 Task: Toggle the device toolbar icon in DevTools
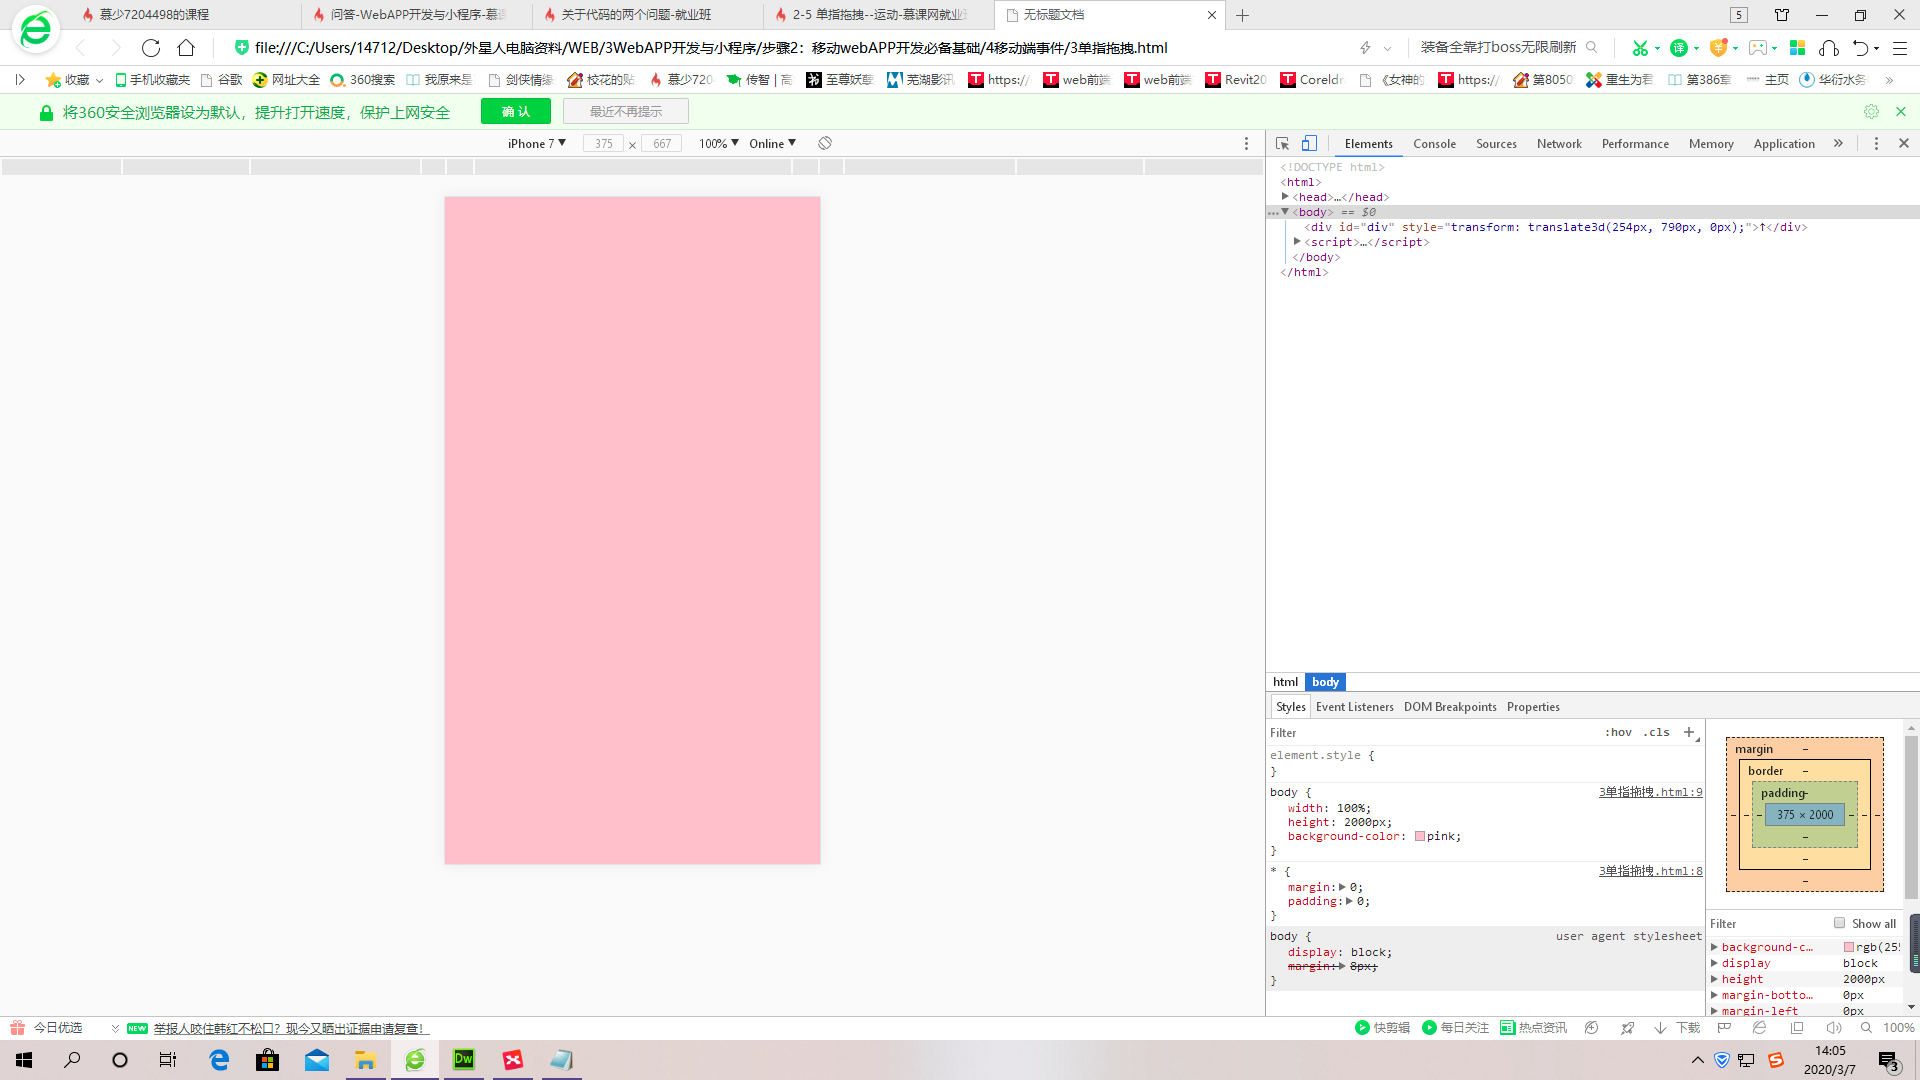[1309, 144]
